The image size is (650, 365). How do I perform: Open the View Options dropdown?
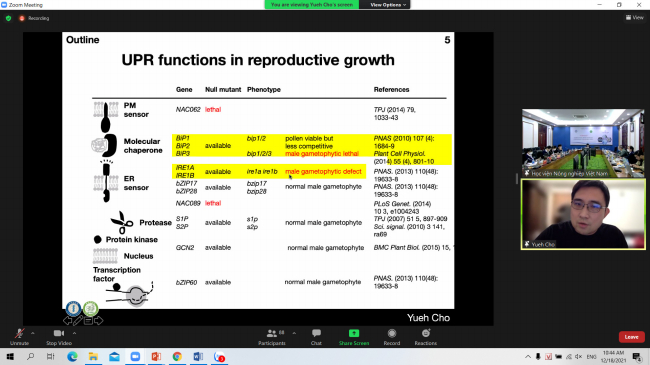pyautogui.click(x=388, y=5)
